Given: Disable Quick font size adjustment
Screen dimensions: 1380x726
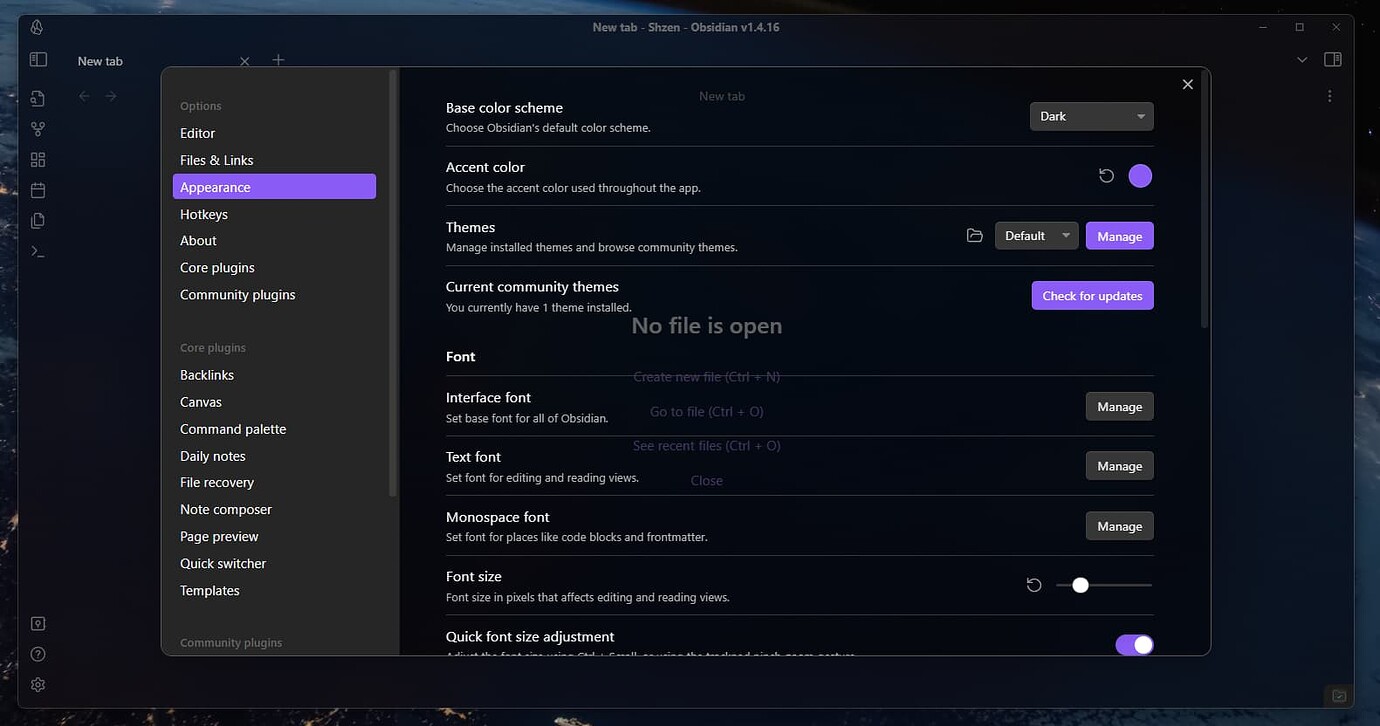Looking at the screenshot, I should 1134,645.
